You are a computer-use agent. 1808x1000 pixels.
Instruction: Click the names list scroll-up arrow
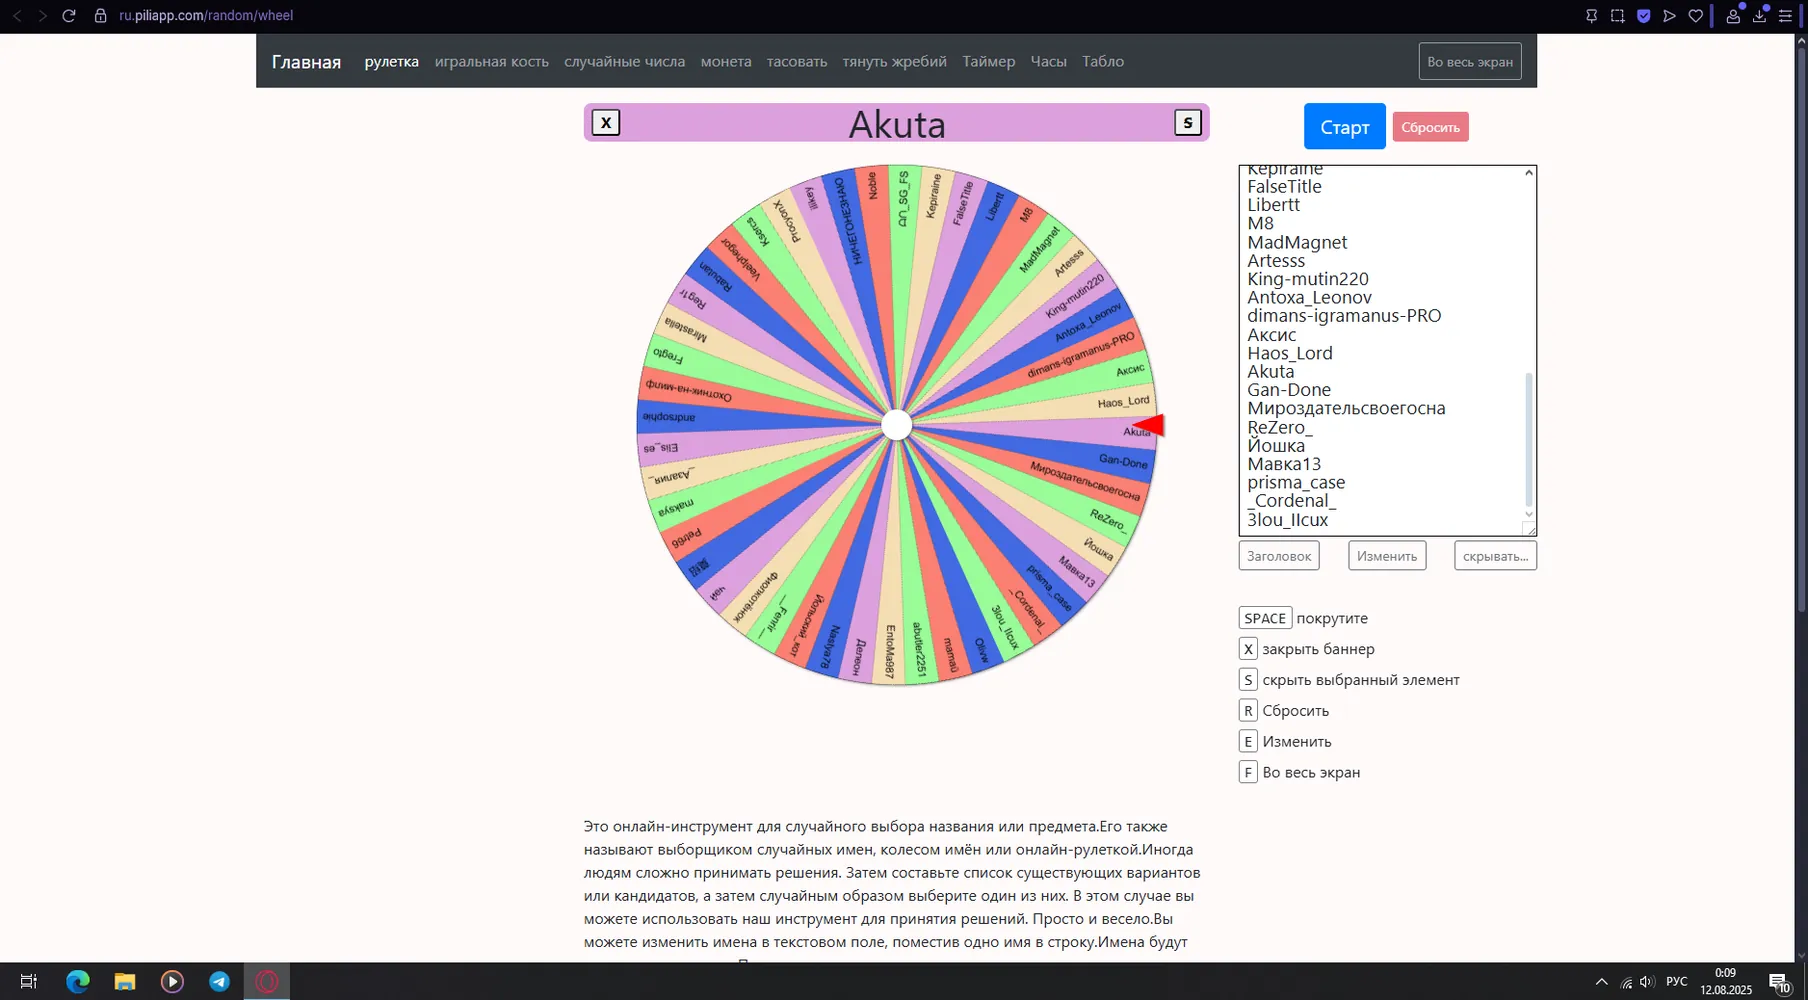coord(1528,173)
